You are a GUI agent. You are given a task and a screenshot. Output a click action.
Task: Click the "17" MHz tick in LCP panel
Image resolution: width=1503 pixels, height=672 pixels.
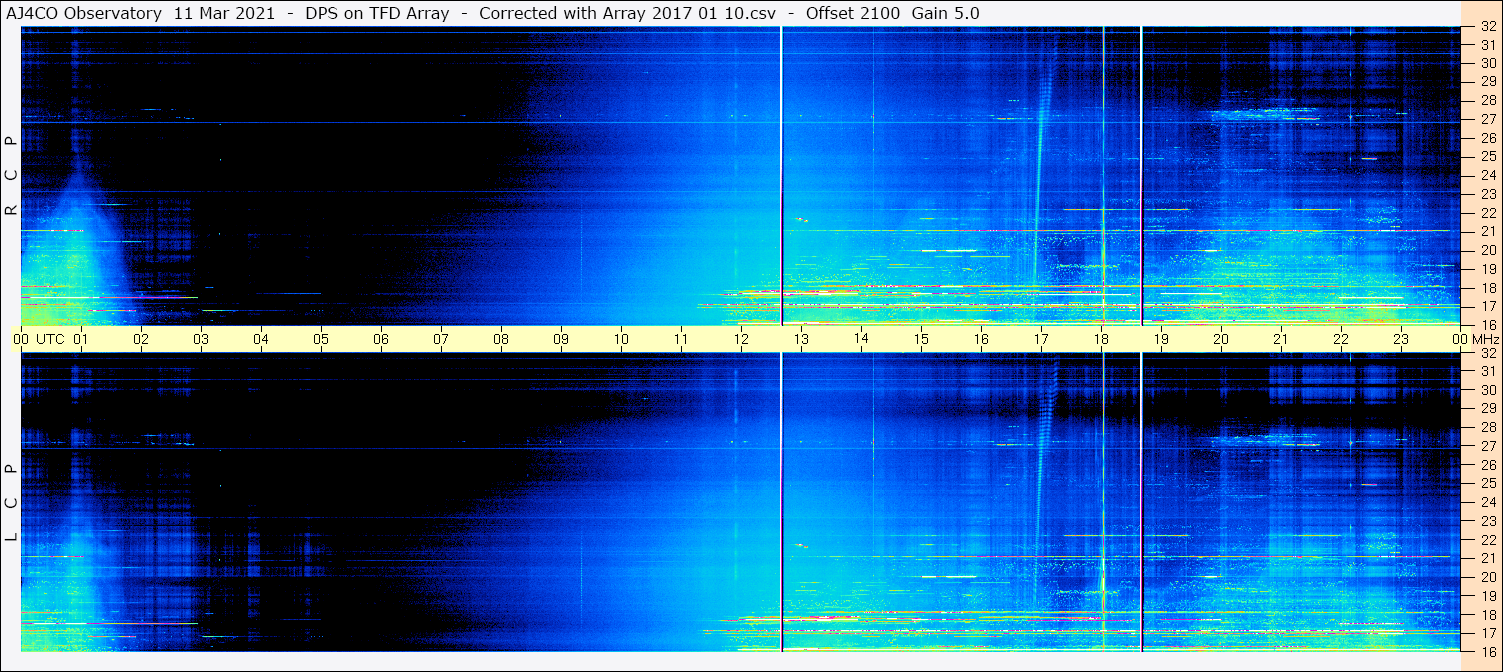tap(1487, 633)
